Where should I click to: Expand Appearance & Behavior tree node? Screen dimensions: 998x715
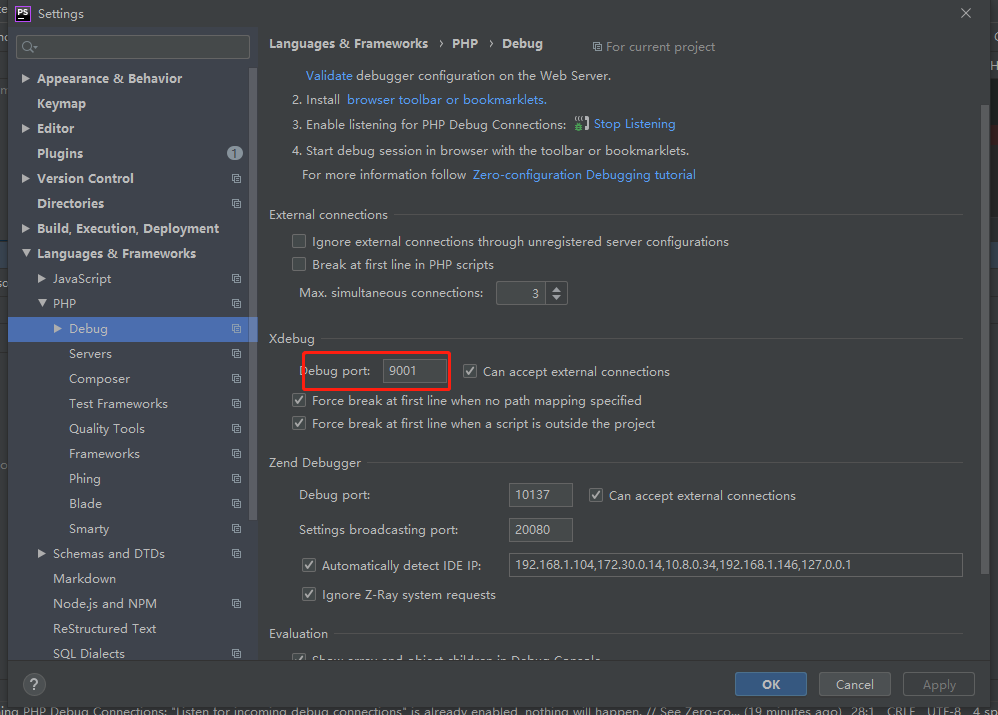tap(25, 78)
